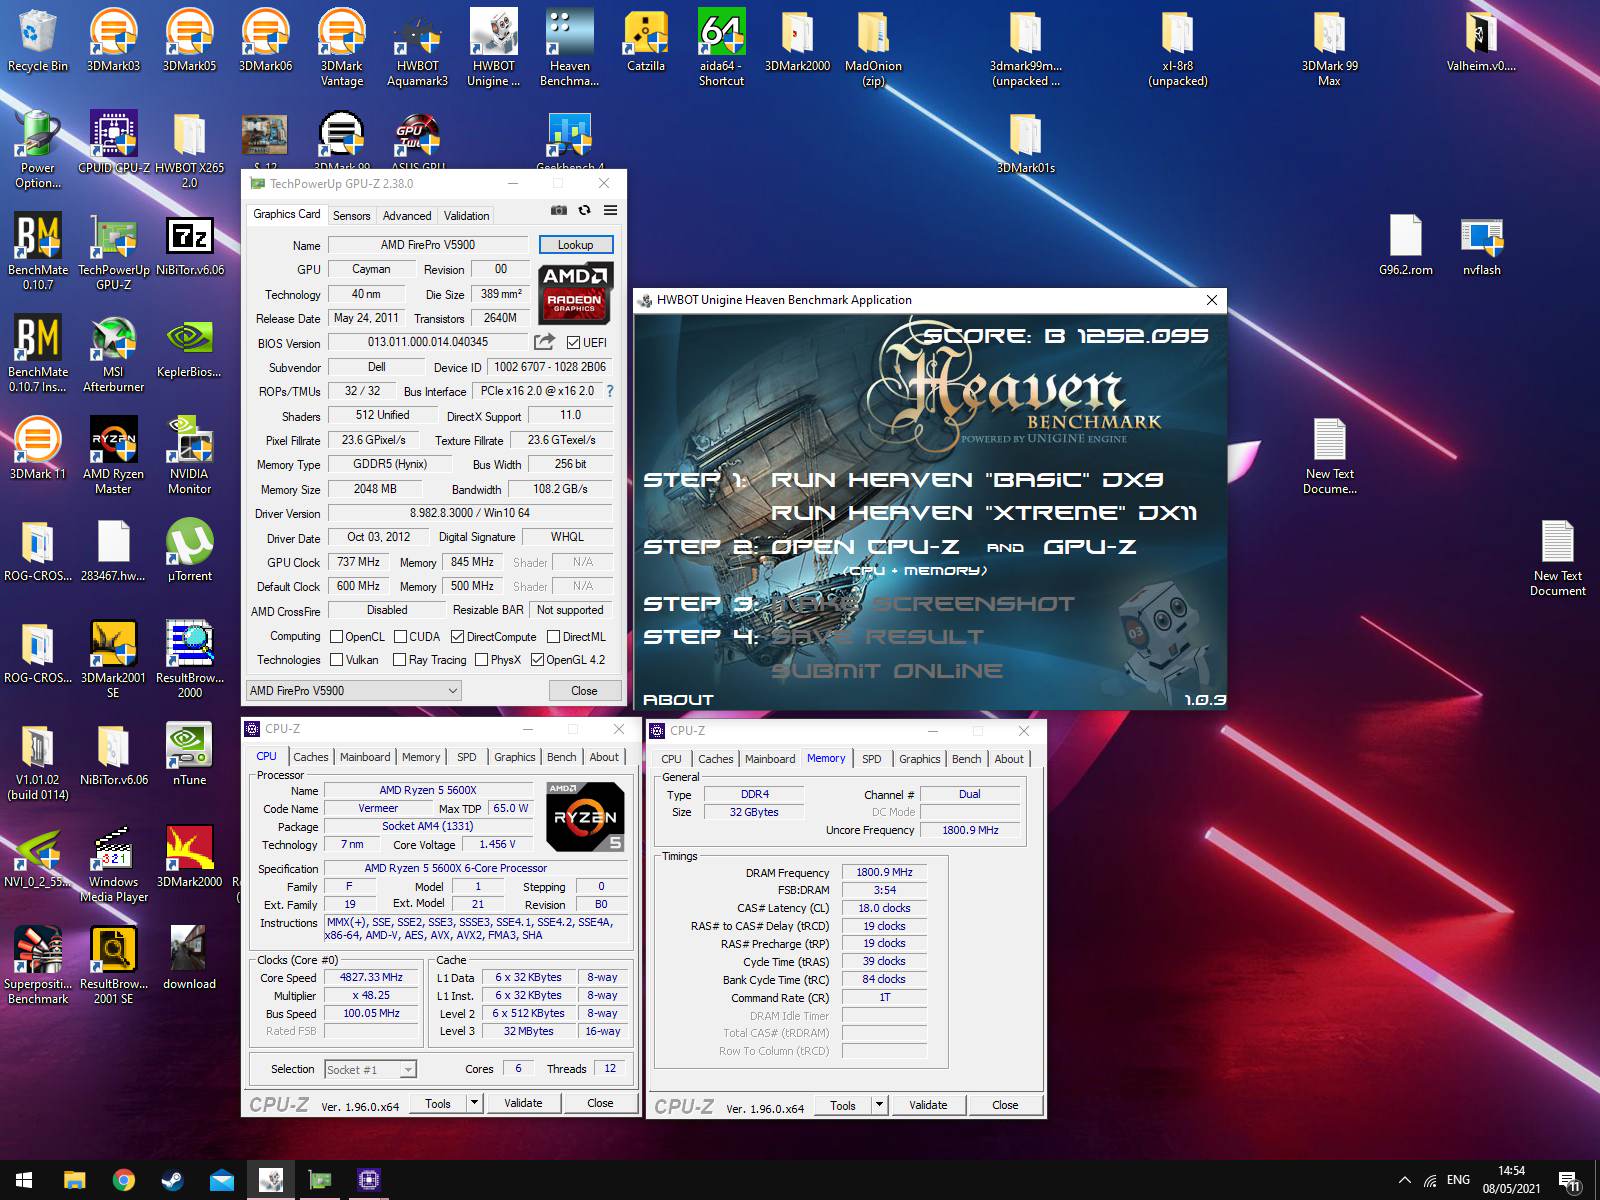Open Chrome from the taskbar

click(x=123, y=1180)
